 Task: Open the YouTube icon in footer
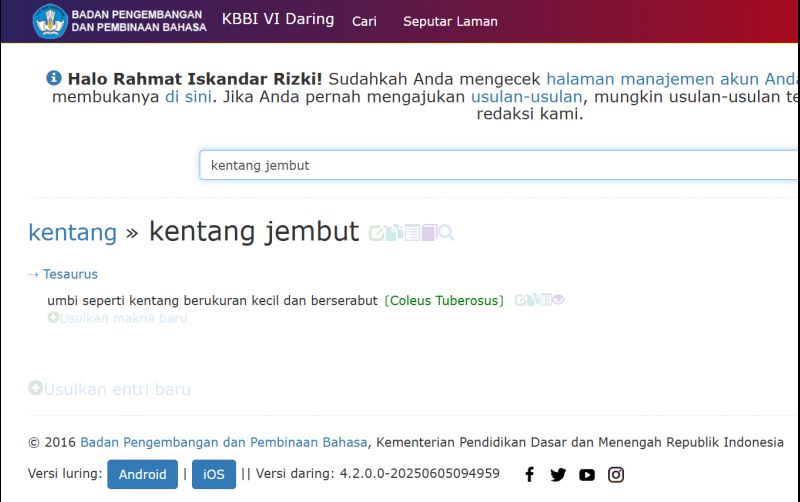pyautogui.click(x=587, y=475)
